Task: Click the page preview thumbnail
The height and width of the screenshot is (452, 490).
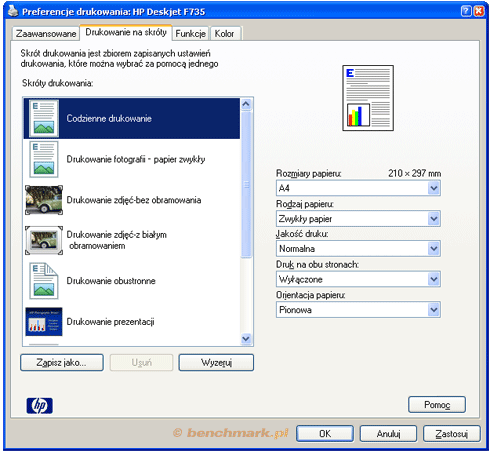Action: [368, 98]
